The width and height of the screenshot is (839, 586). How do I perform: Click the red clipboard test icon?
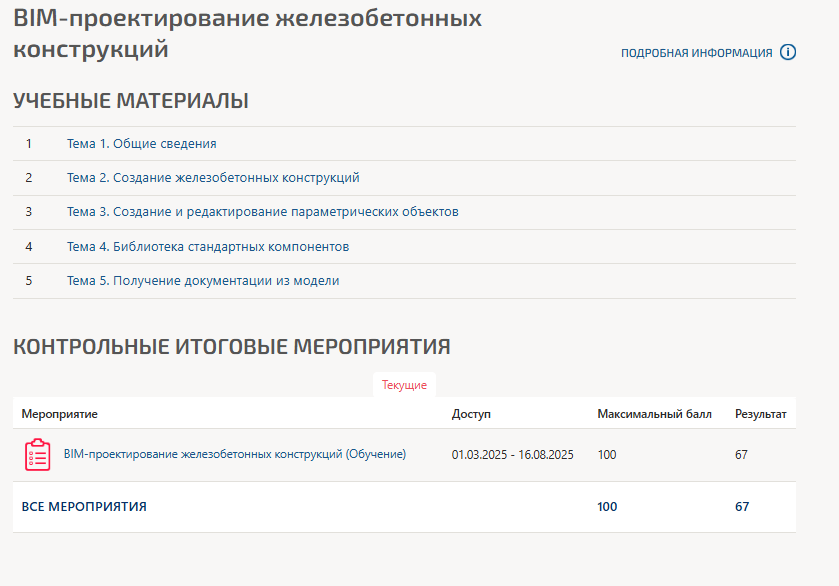tap(37, 455)
